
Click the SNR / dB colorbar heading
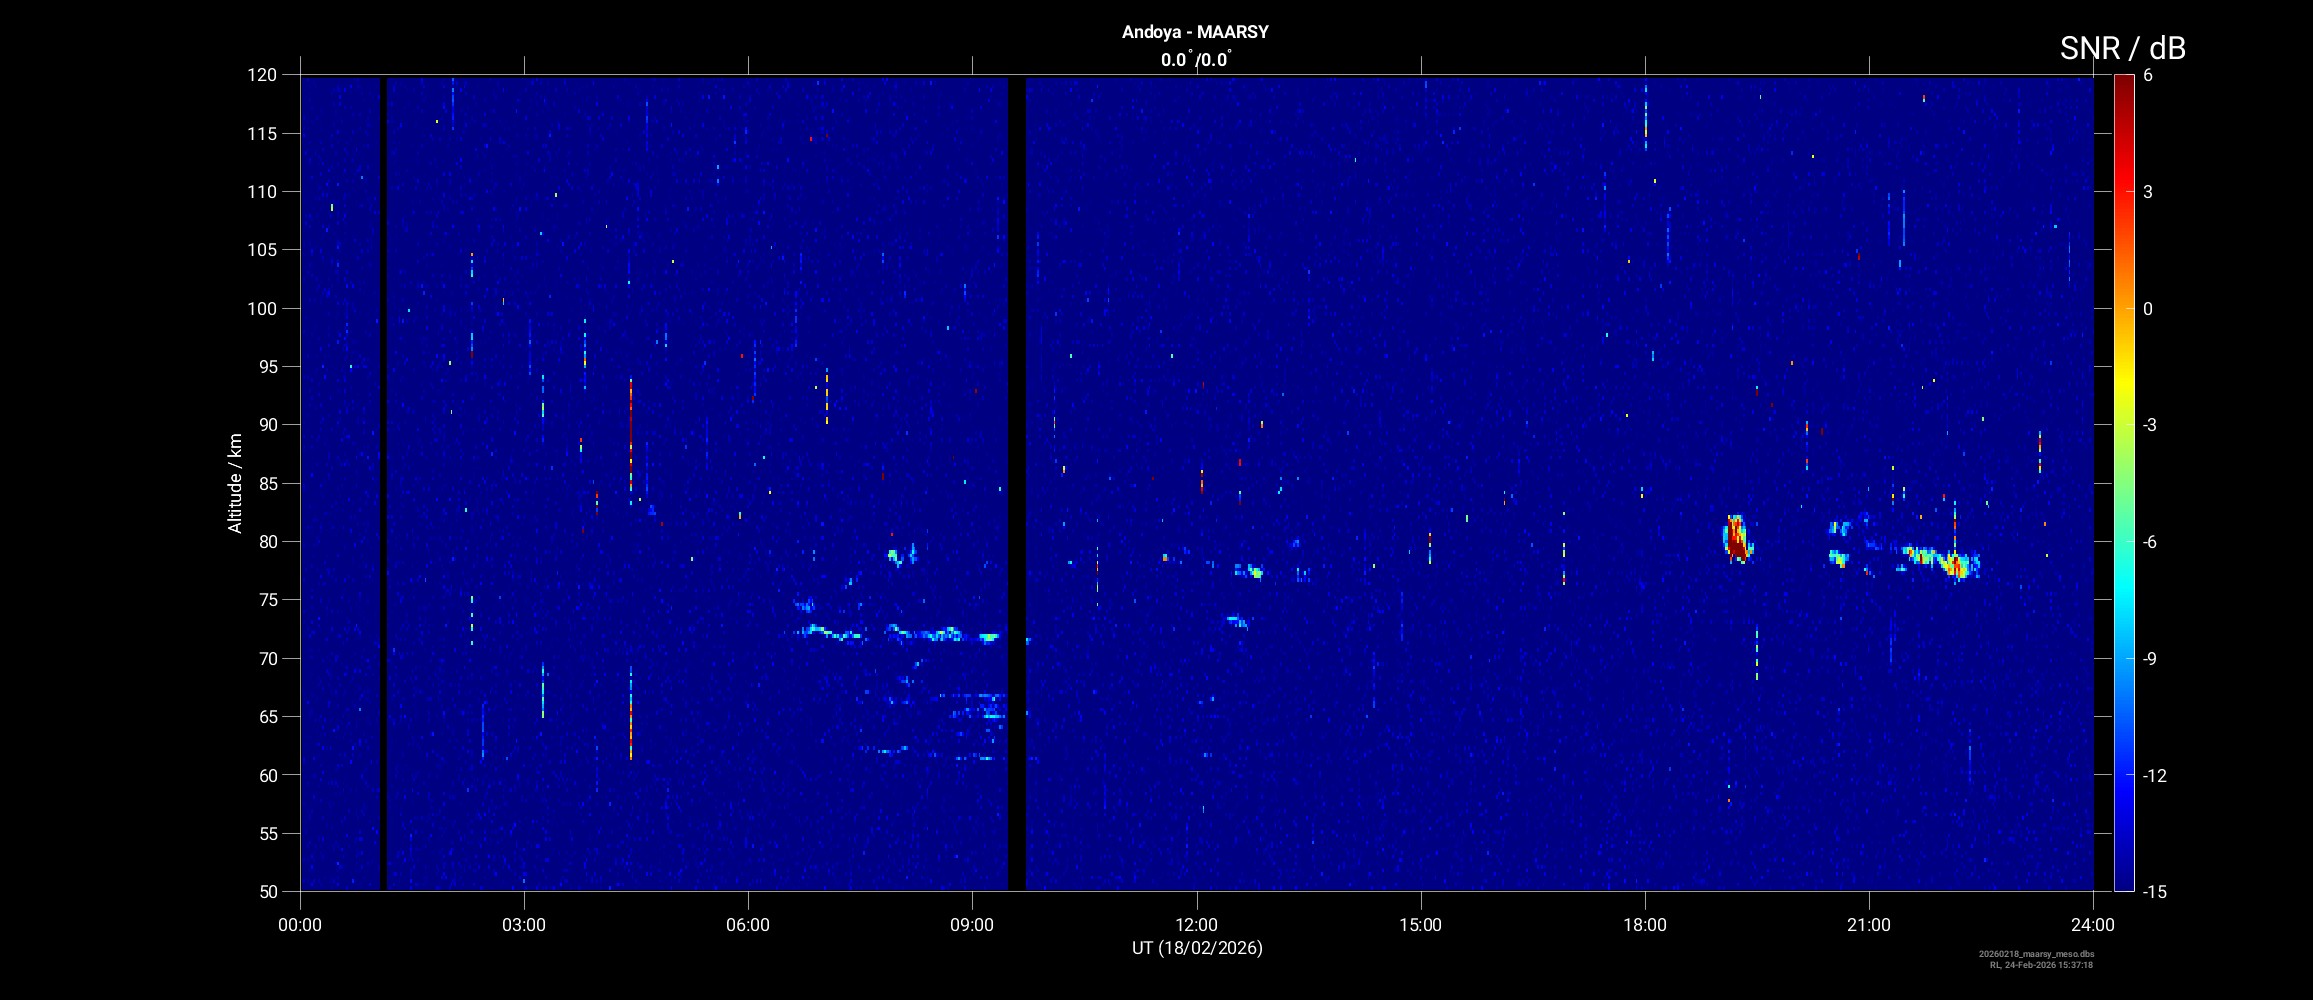tap(2122, 48)
